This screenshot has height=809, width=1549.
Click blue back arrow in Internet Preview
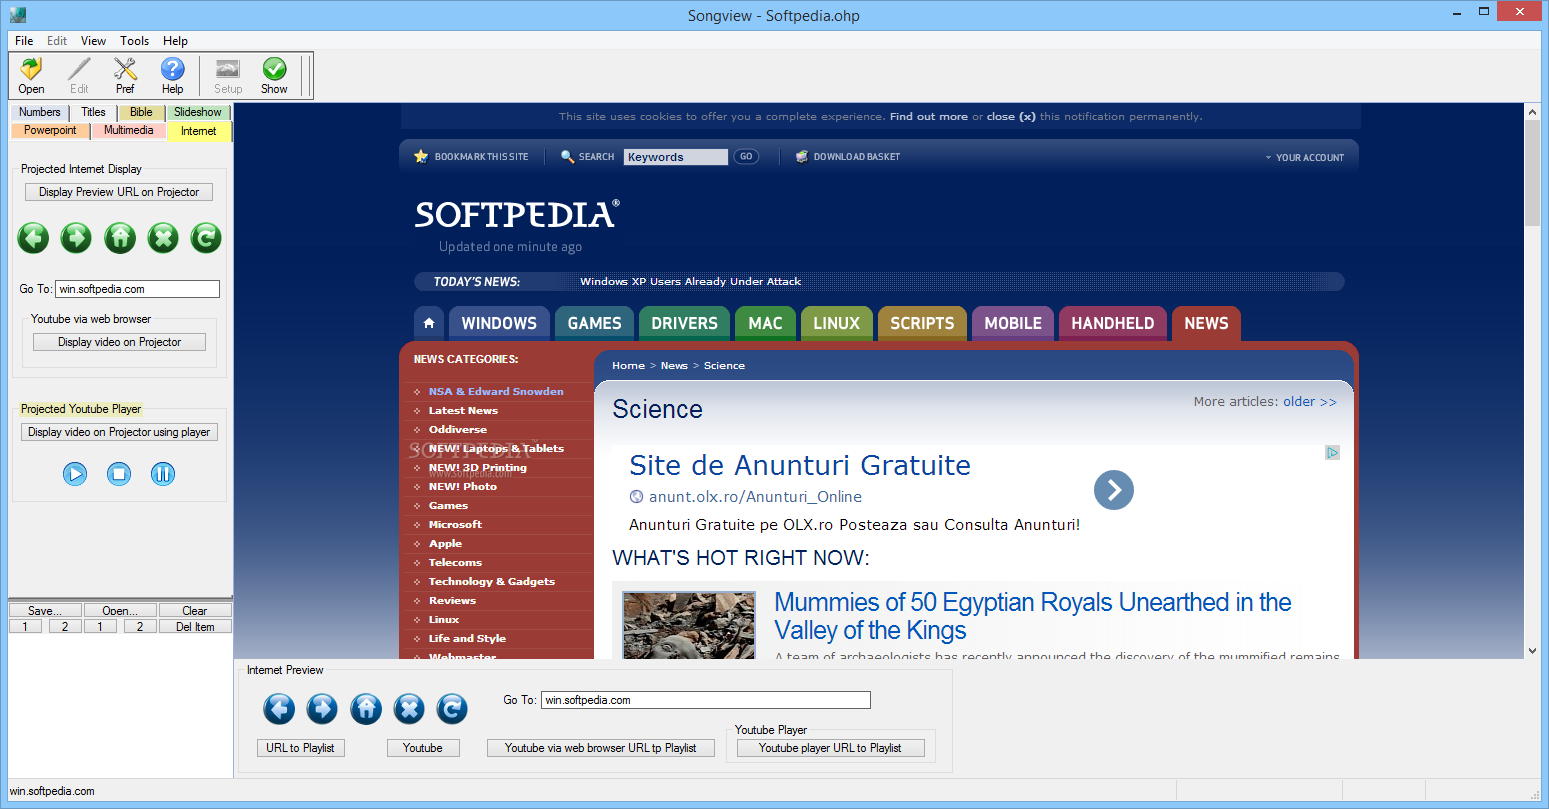pos(279,709)
